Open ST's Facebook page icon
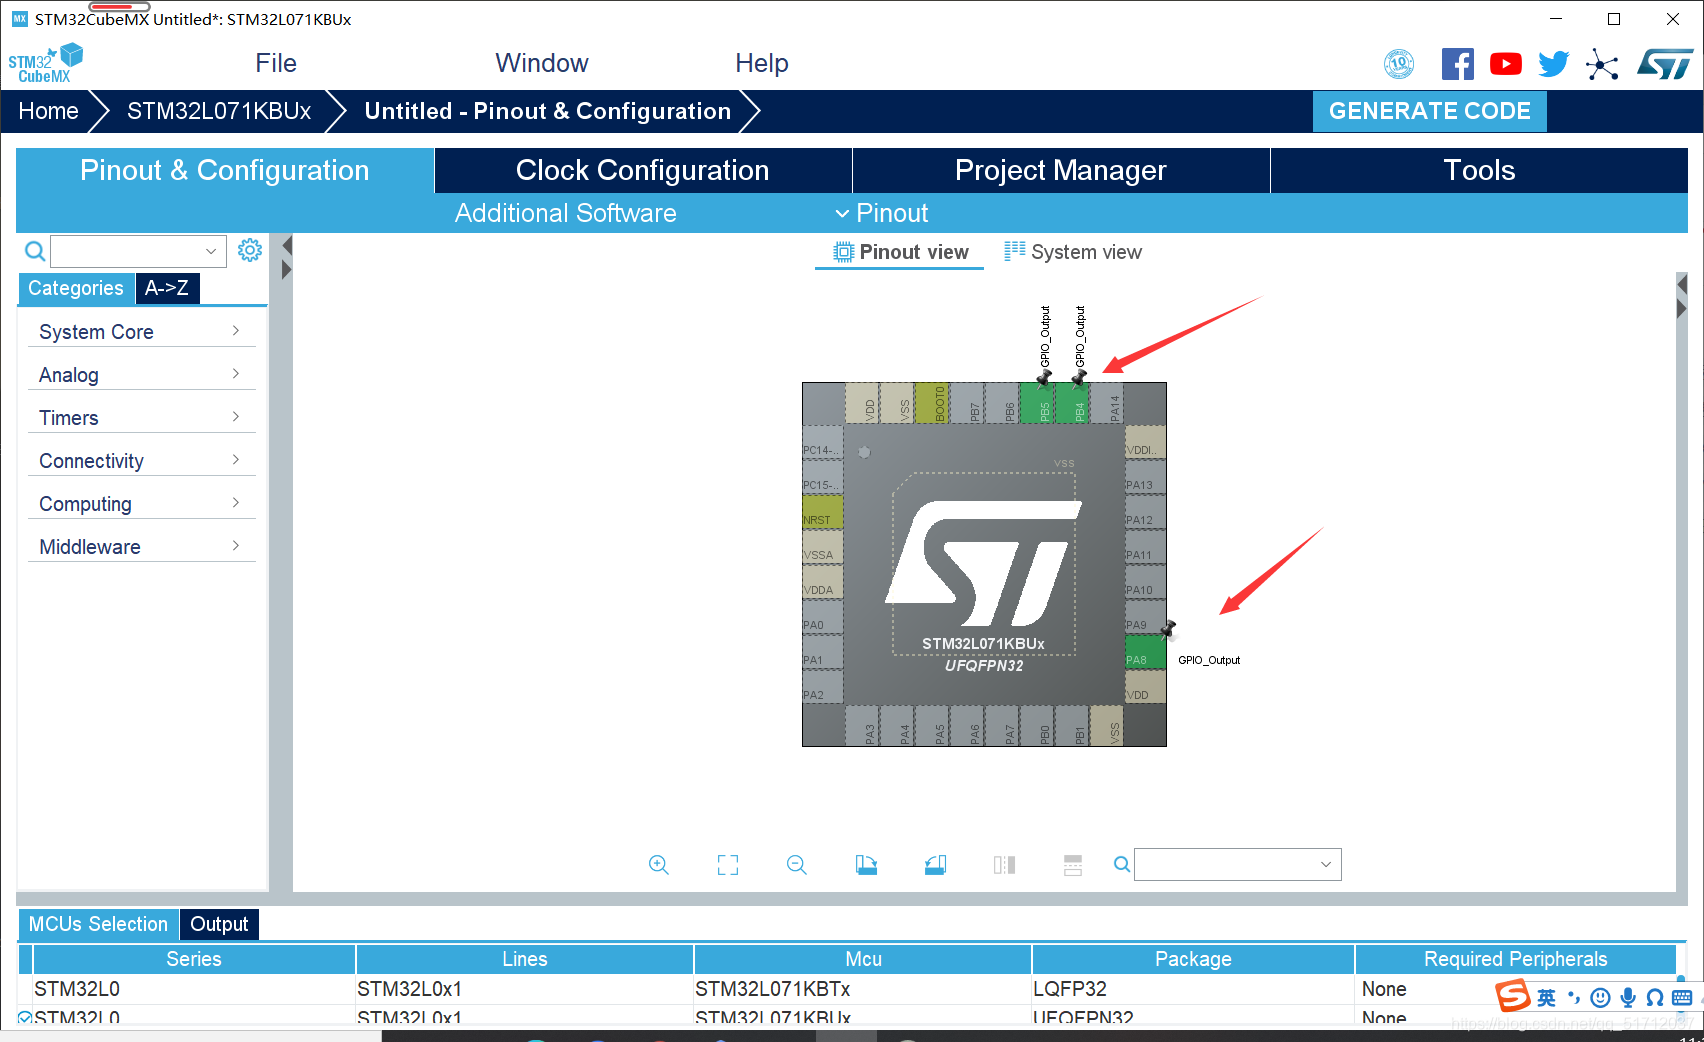Viewport: 1704px width, 1042px height. click(1457, 64)
